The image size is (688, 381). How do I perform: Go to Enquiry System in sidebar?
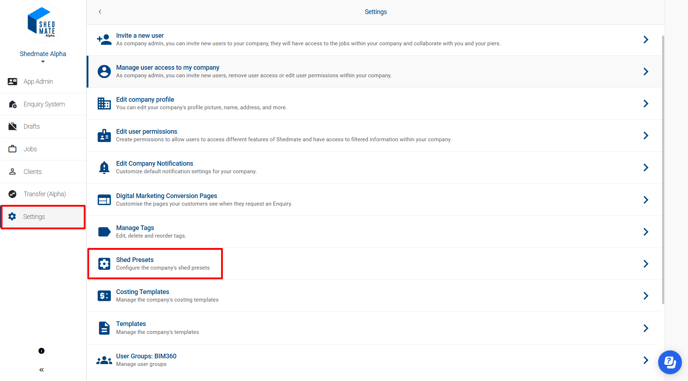[x=43, y=104]
